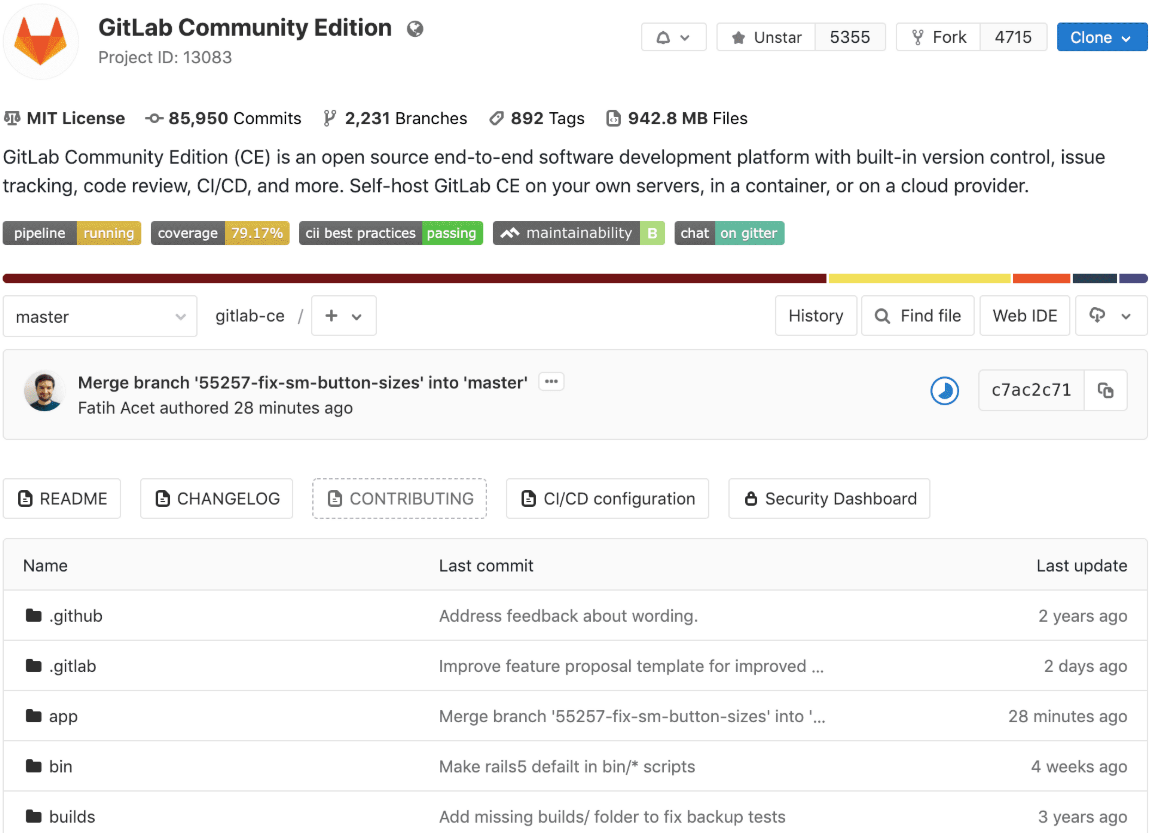Open the Clone dropdown
The image size is (1158, 833).
[1102, 37]
